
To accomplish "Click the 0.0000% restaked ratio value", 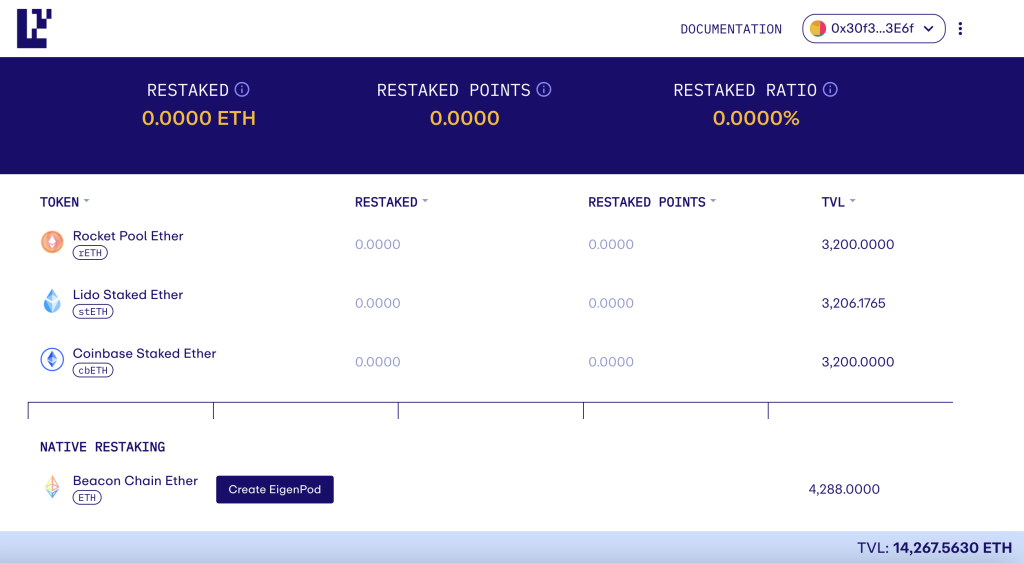I will 756,118.
